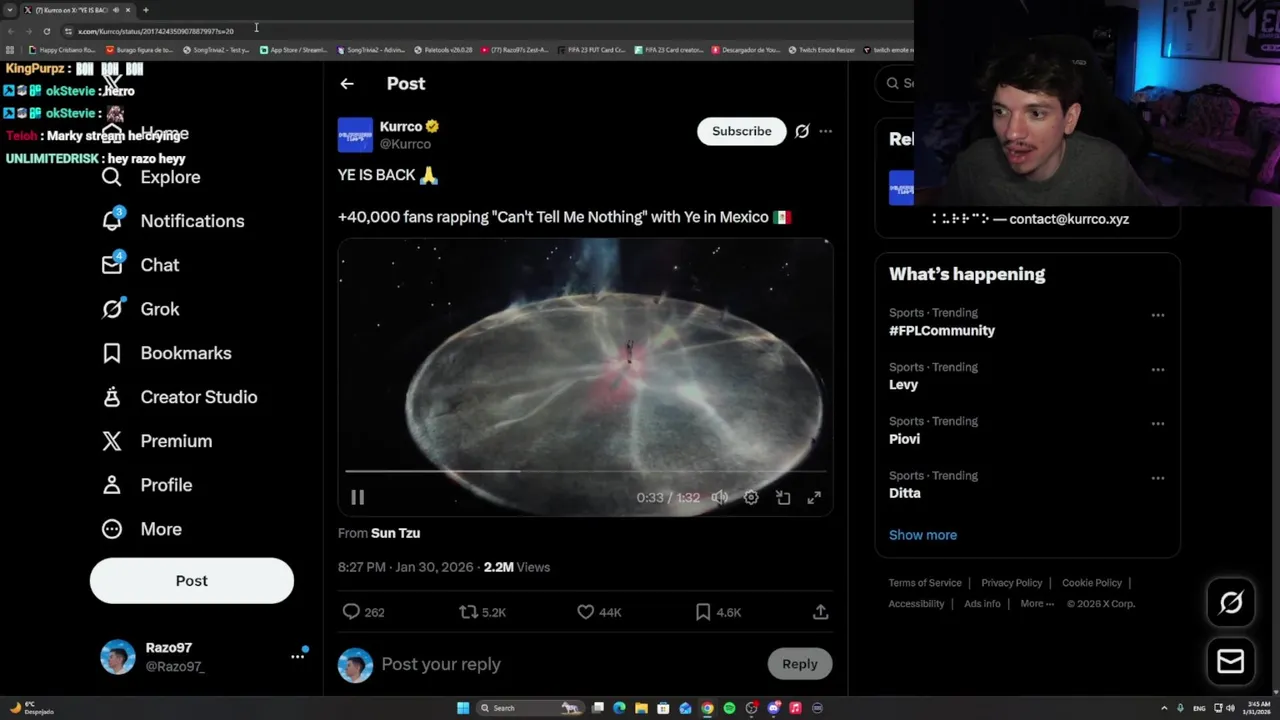Viewport: 1280px width, 720px height.
Task: Open the Razo97 account switcher menu
Action: [297, 657]
